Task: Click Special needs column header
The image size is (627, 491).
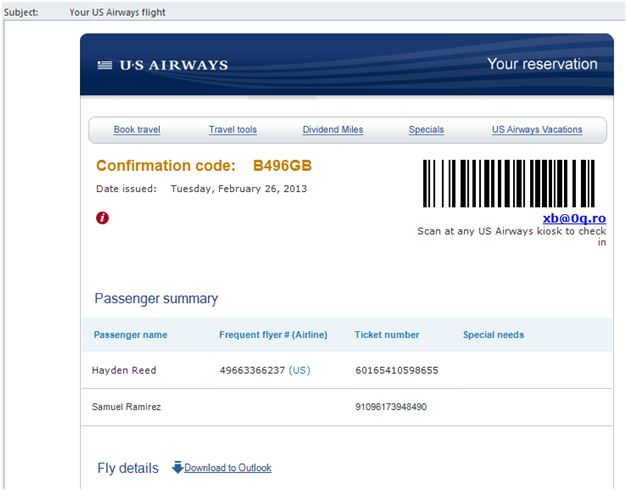Action: [493, 335]
